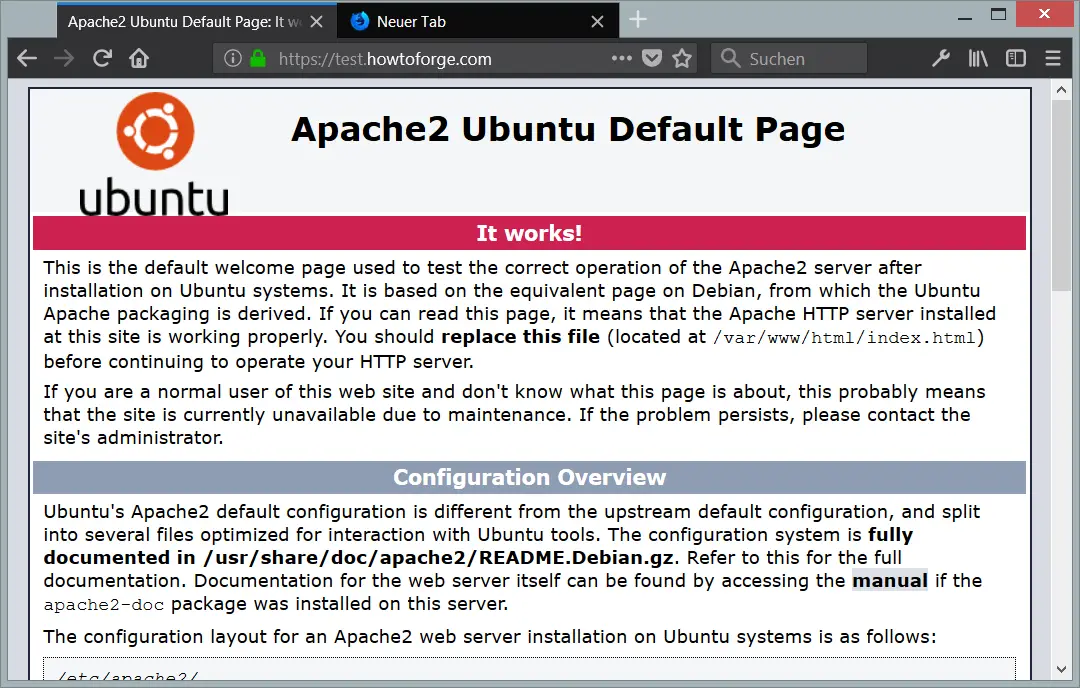Viewport: 1080px width, 688px height.
Task: Open the Firefox hamburger menu
Action: click(1052, 59)
